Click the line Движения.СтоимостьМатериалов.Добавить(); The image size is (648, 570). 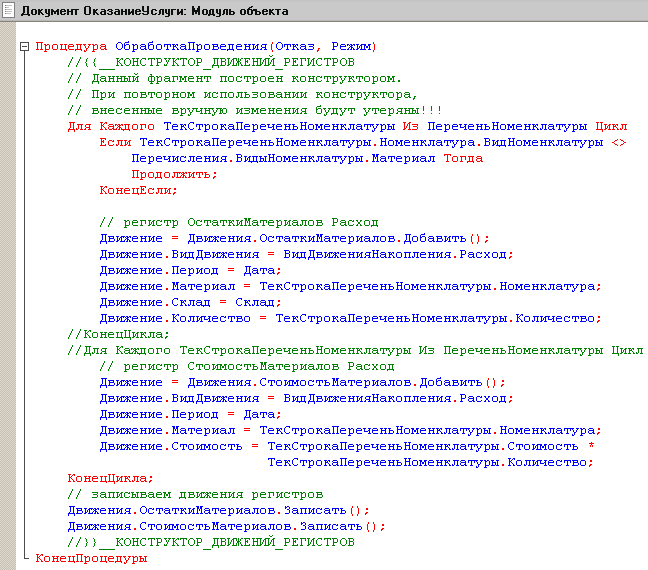coord(303,383)
